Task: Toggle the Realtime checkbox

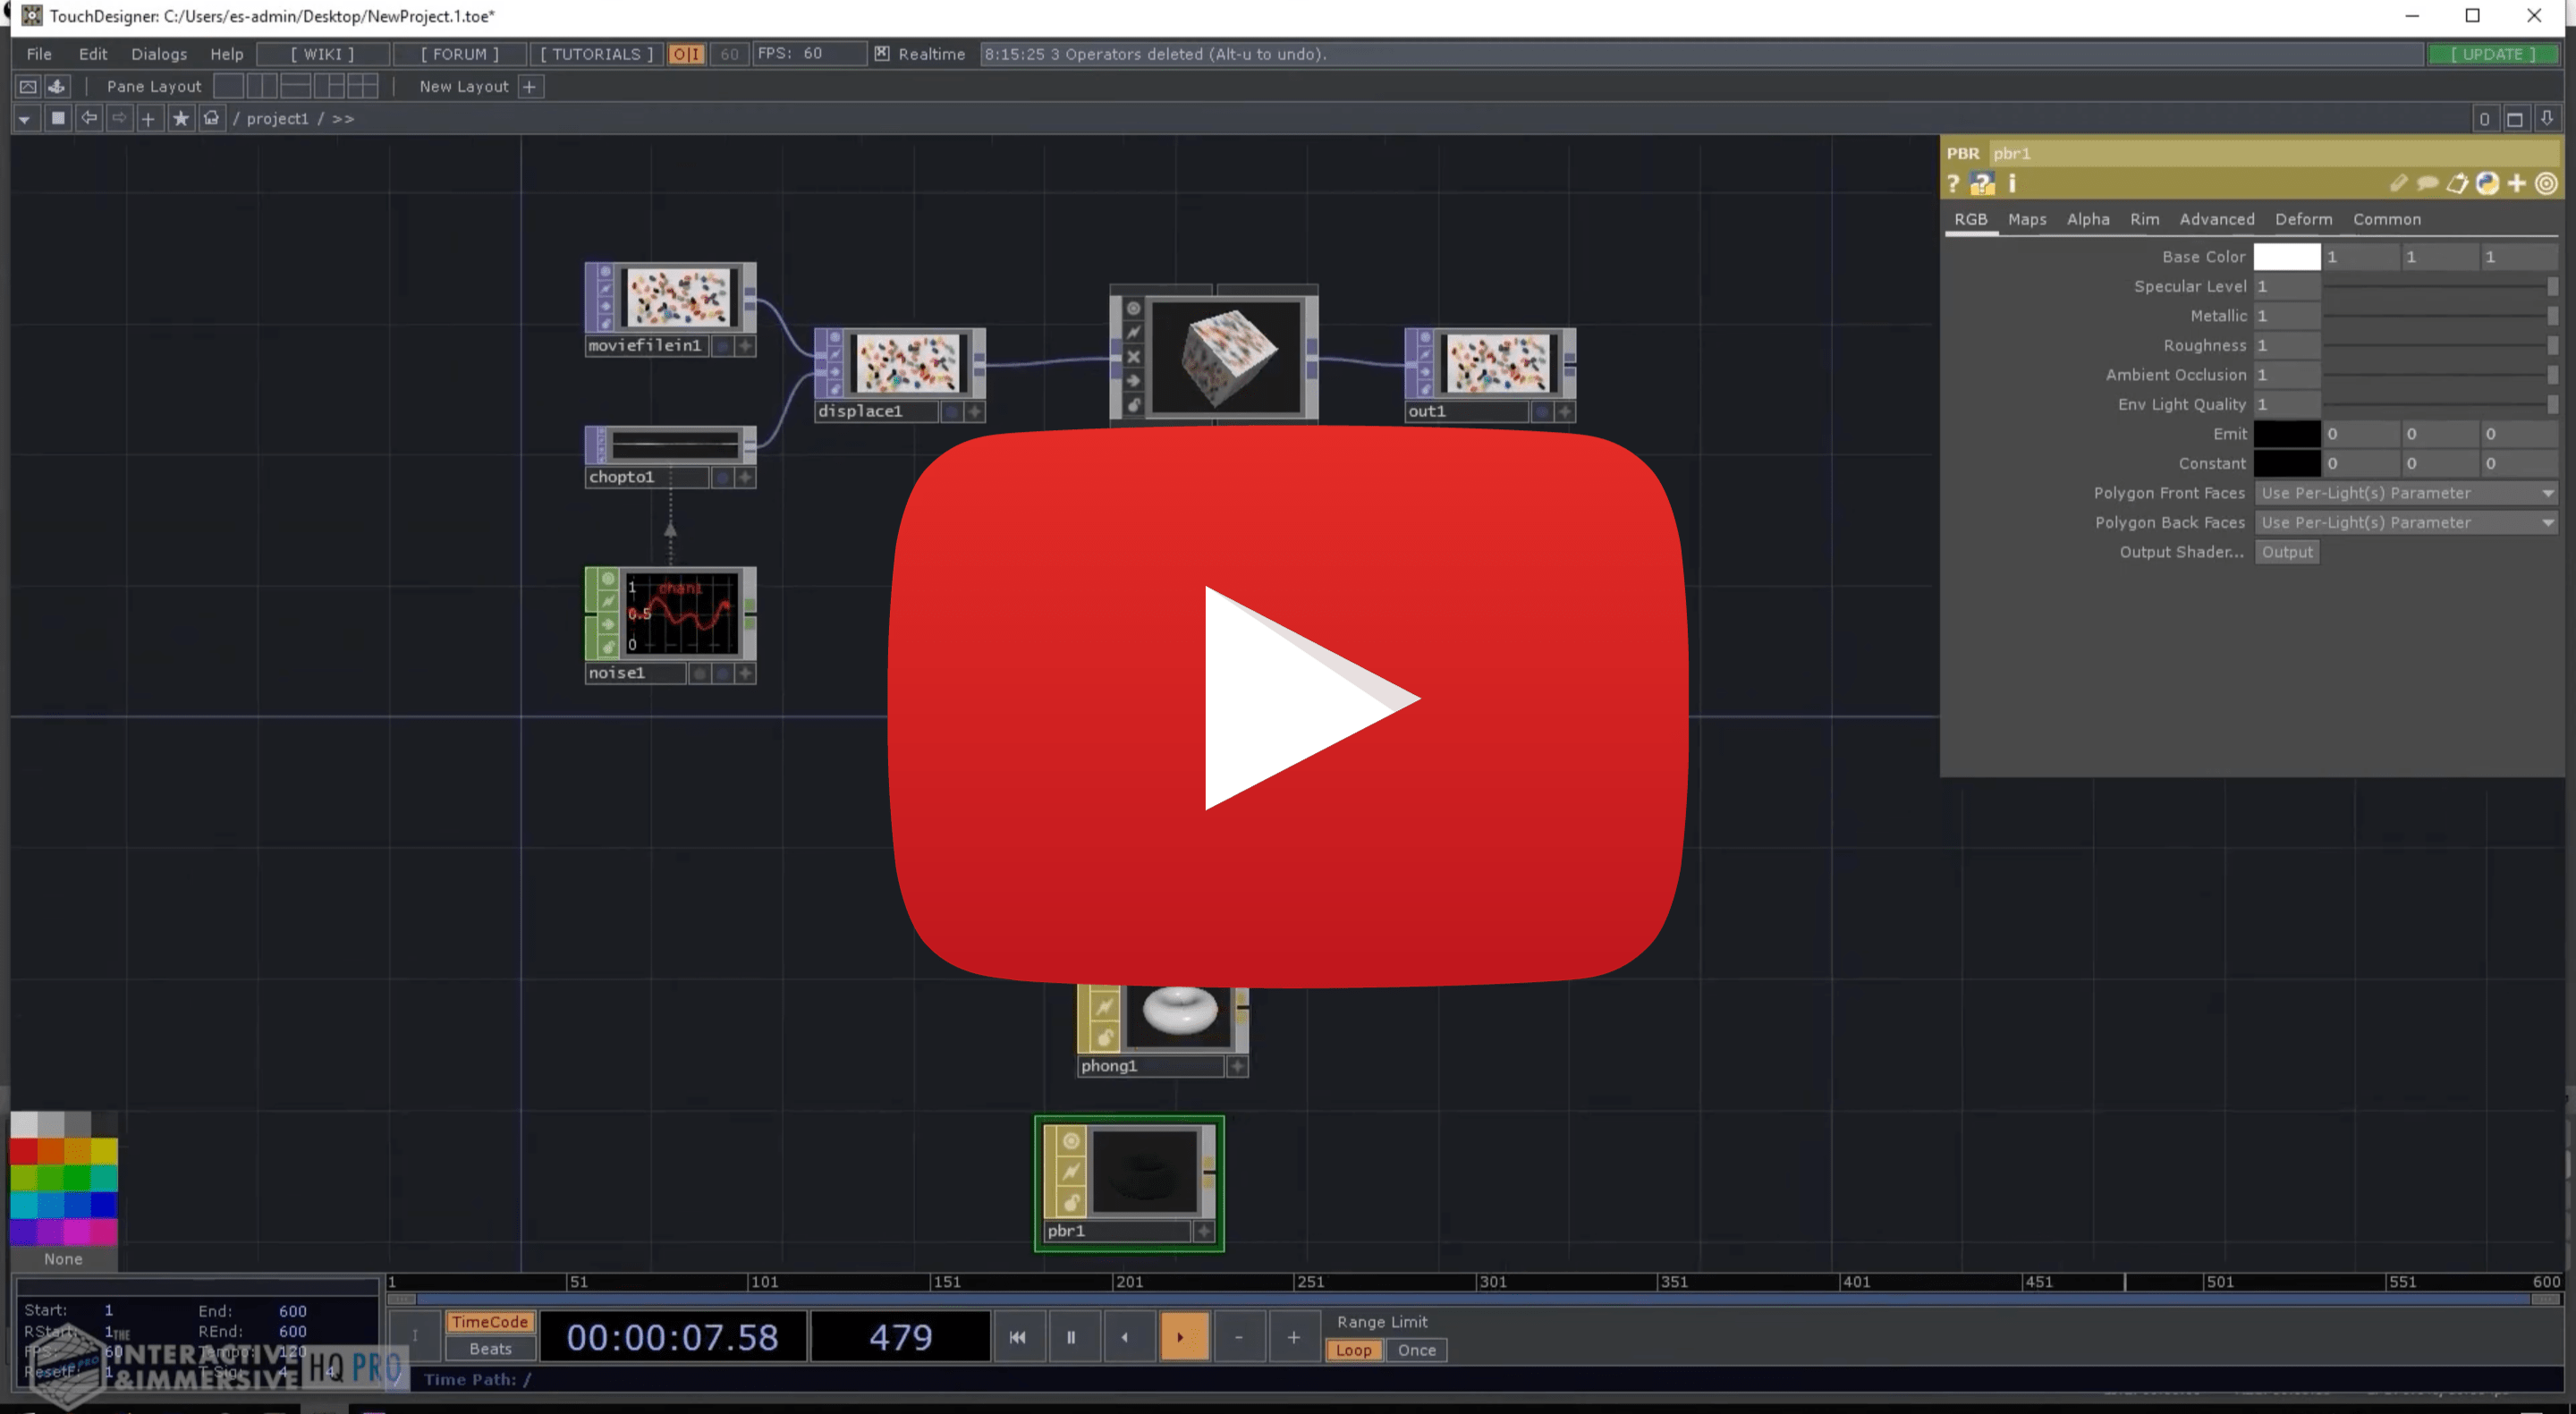Action: click(882, 54)
